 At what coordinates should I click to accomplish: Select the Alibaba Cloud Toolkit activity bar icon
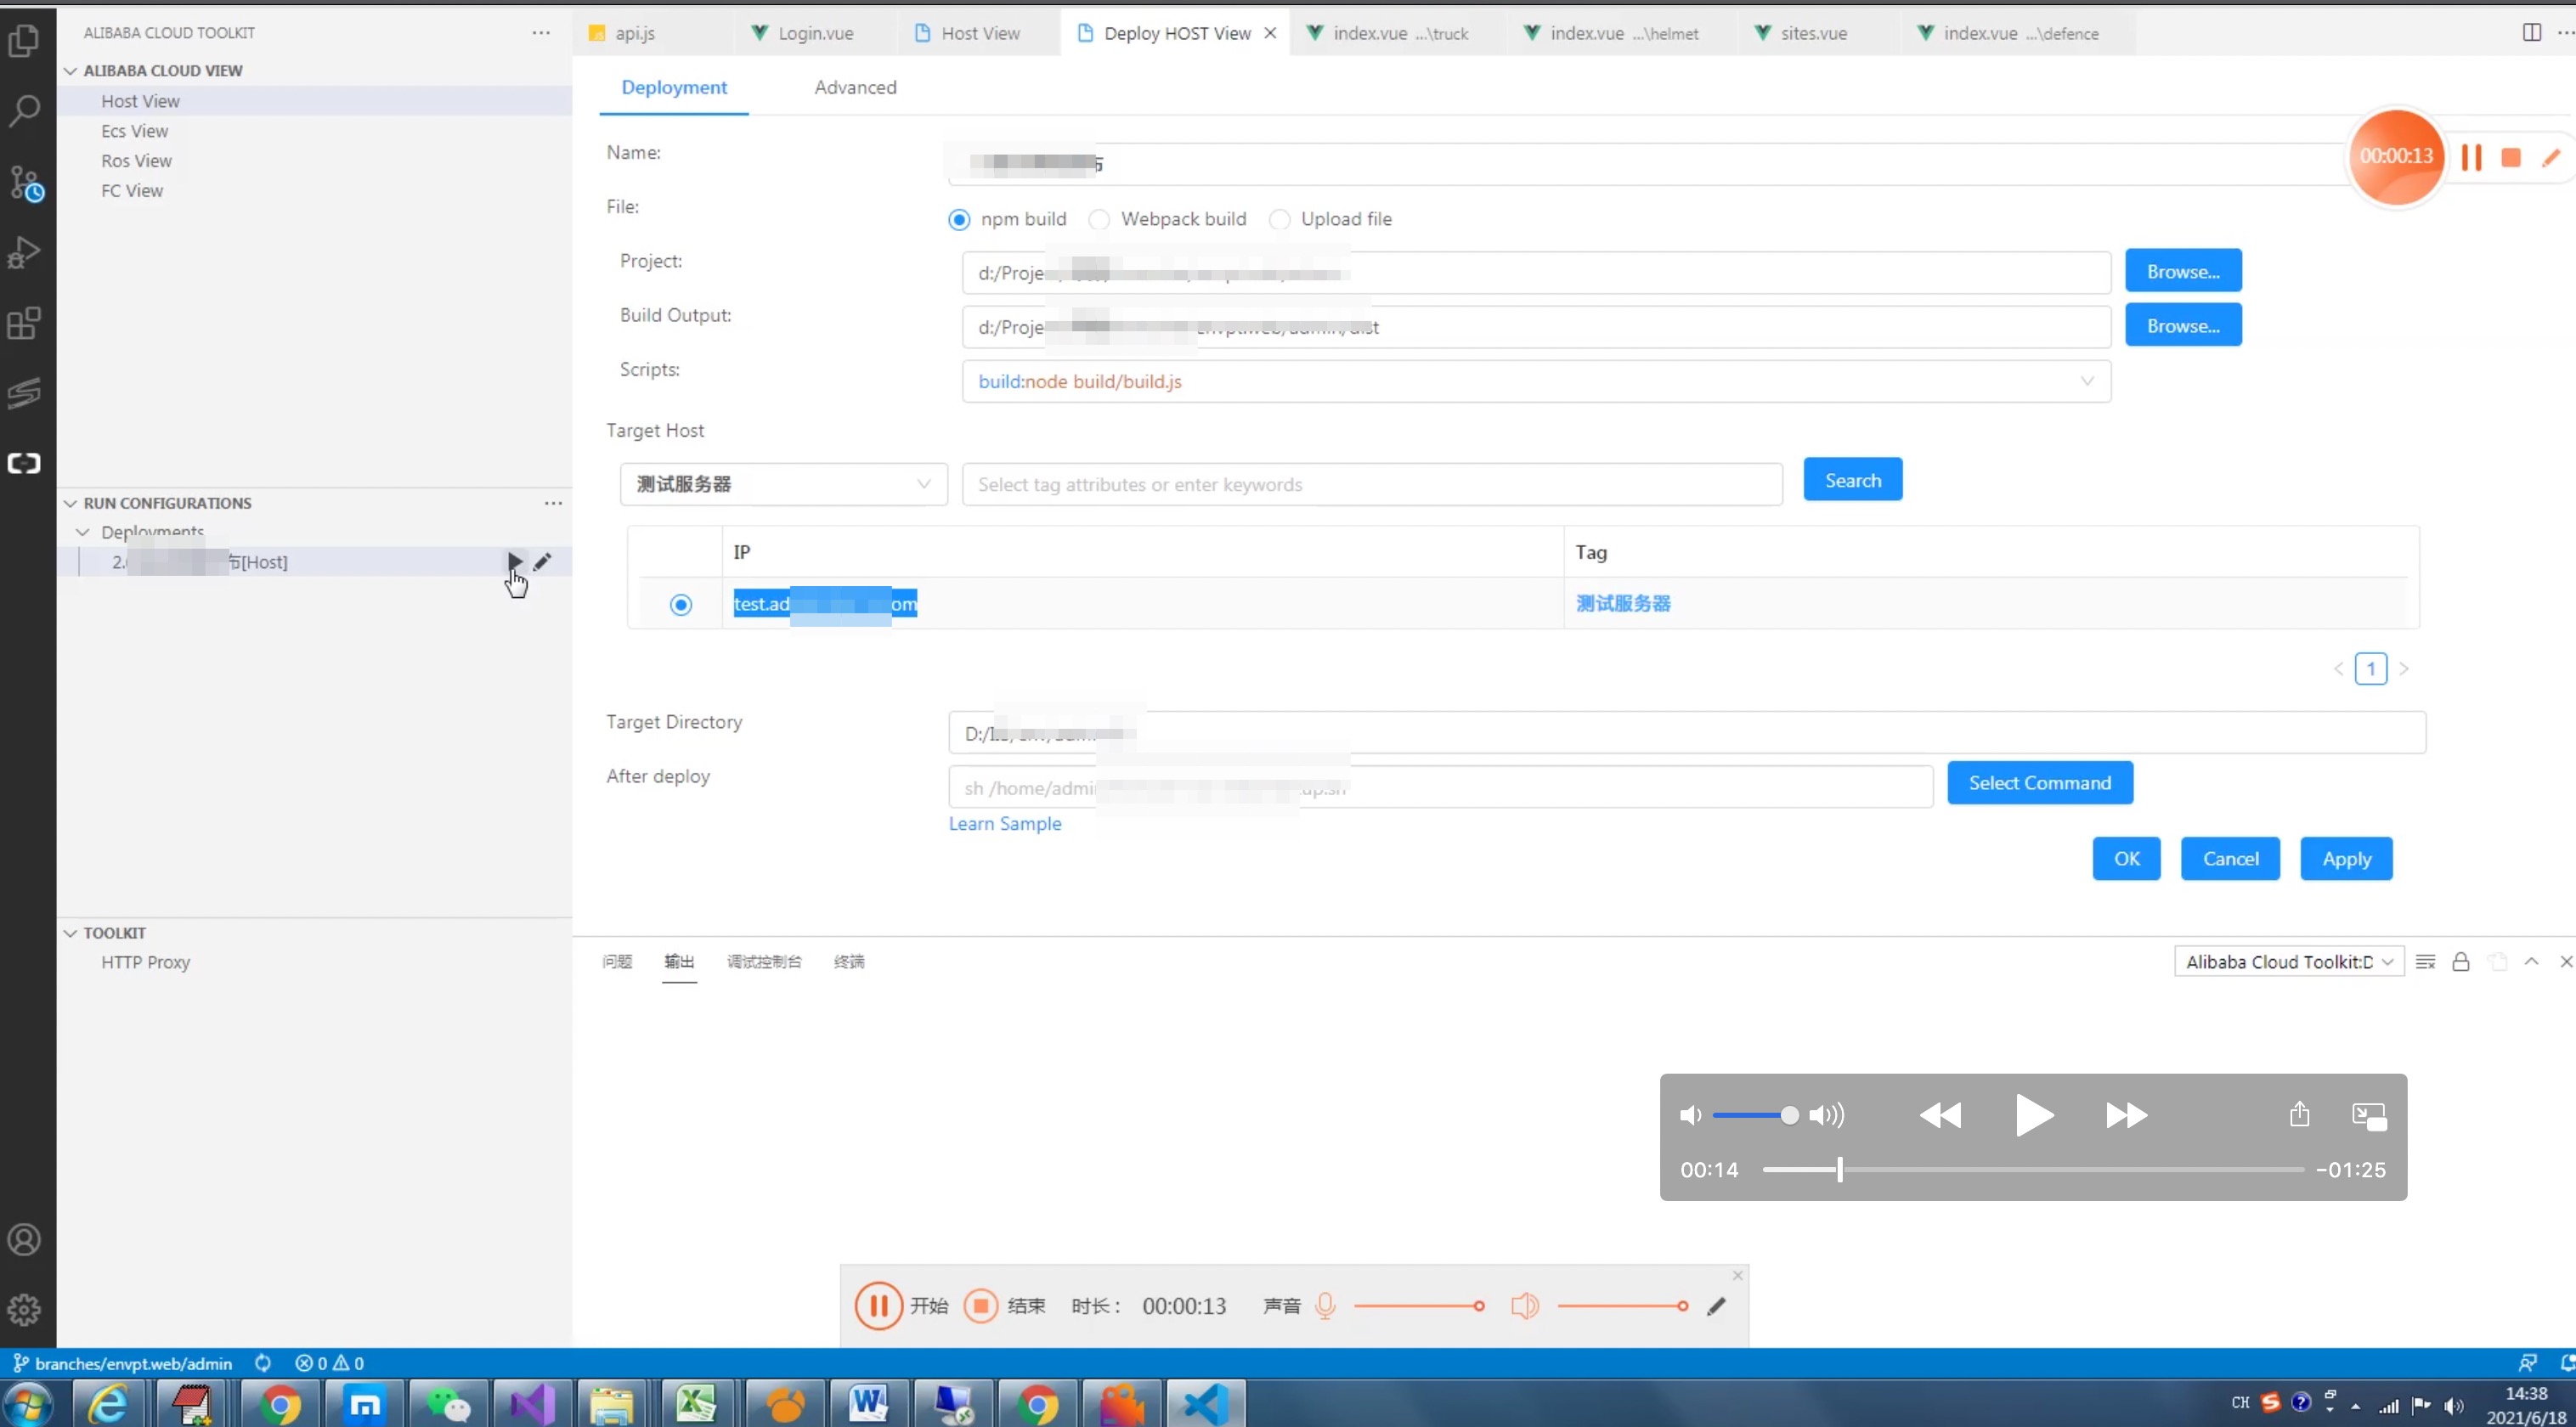tap(24, 463)
